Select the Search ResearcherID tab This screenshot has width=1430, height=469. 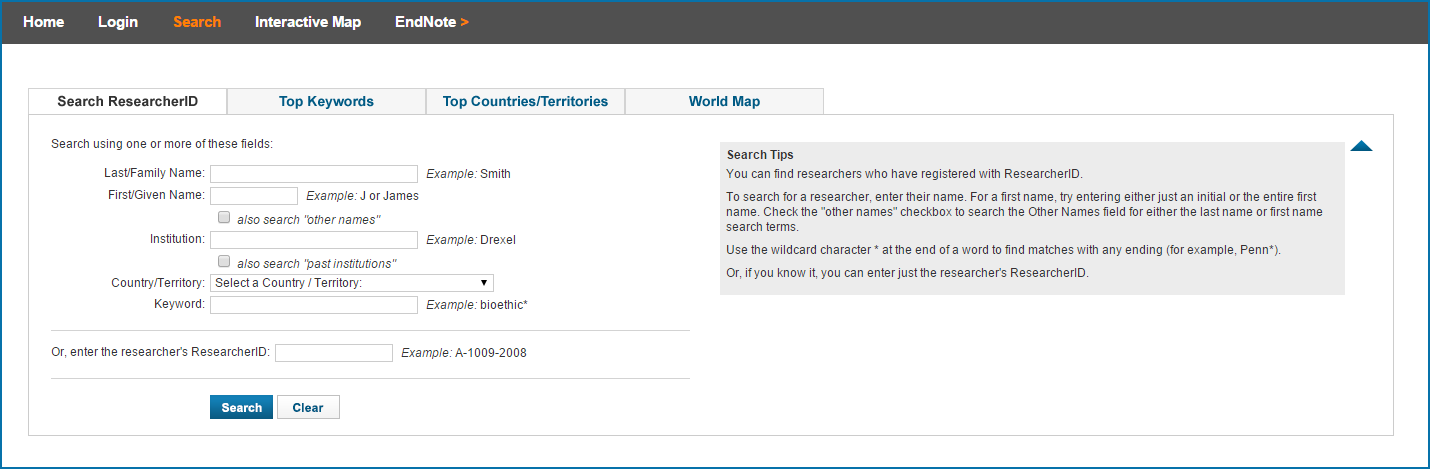click(128, 101)
